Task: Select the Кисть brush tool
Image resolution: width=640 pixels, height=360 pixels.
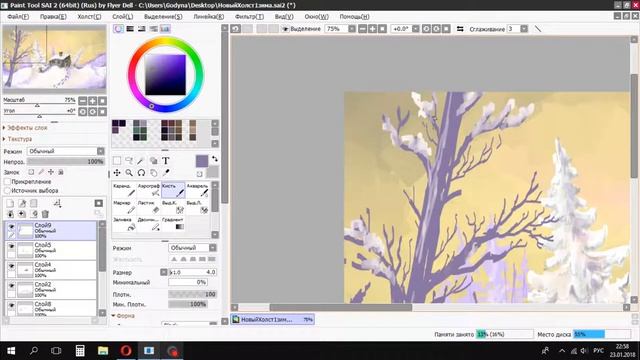Action: pos(173,190)
